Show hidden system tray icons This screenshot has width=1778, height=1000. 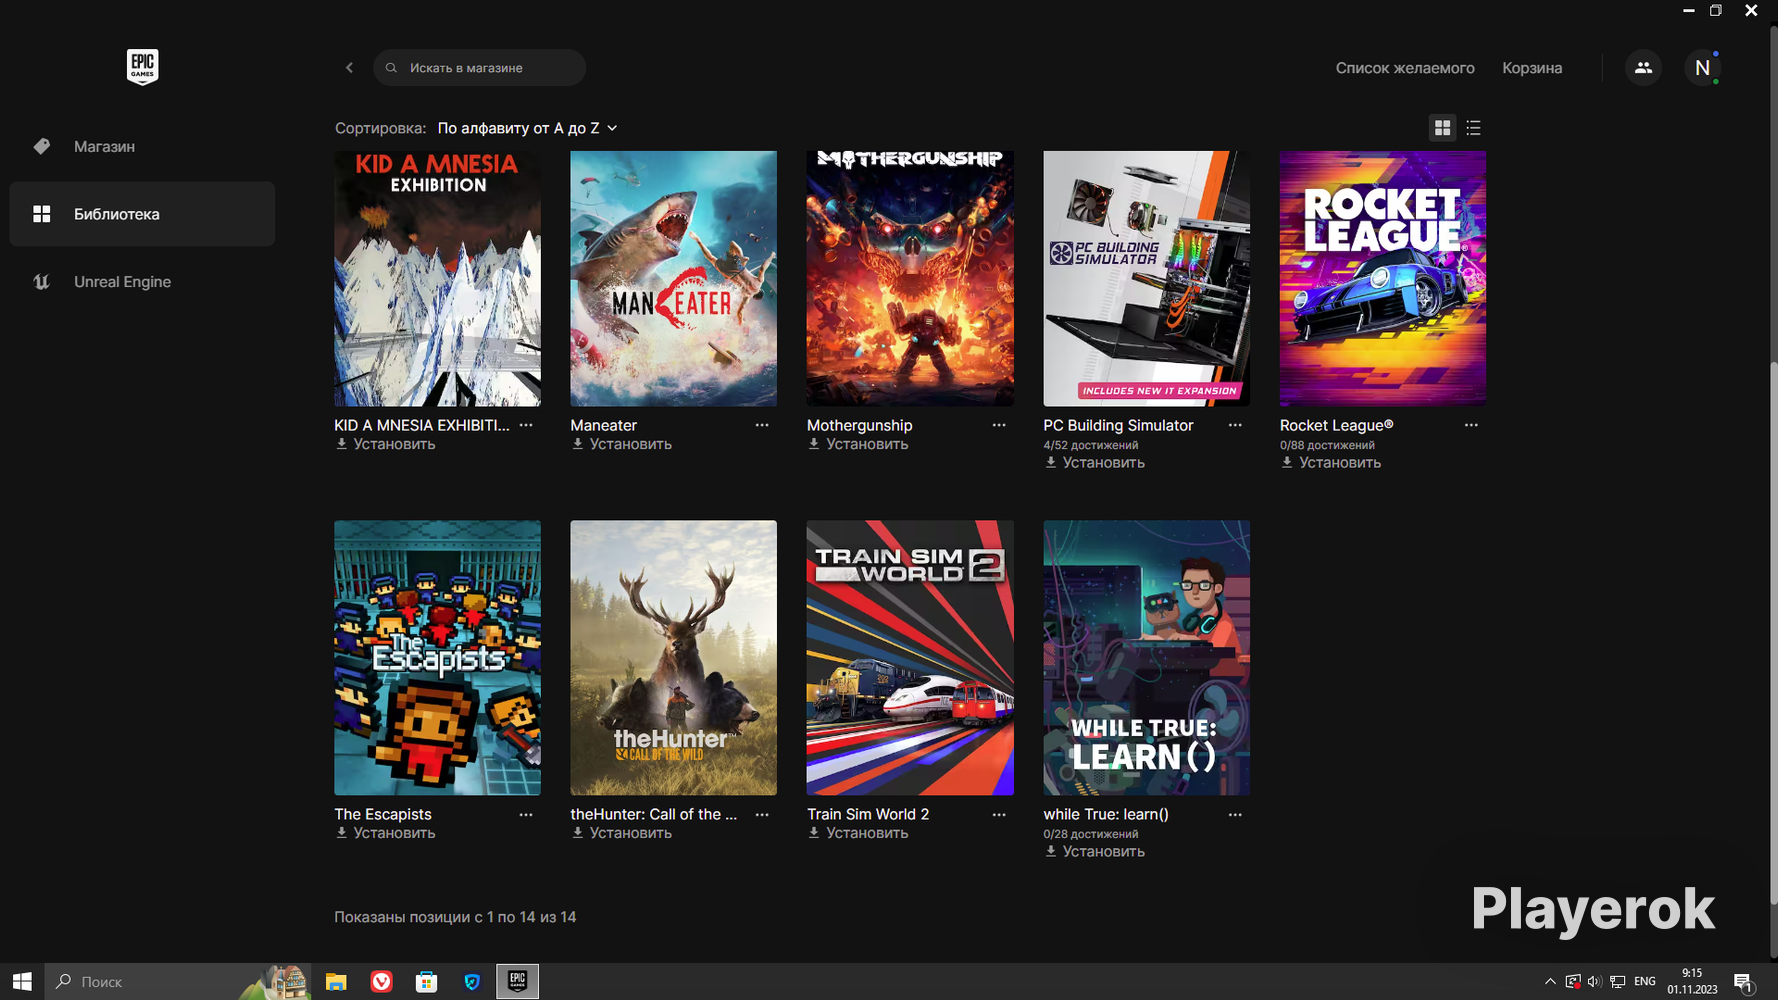1550,982
